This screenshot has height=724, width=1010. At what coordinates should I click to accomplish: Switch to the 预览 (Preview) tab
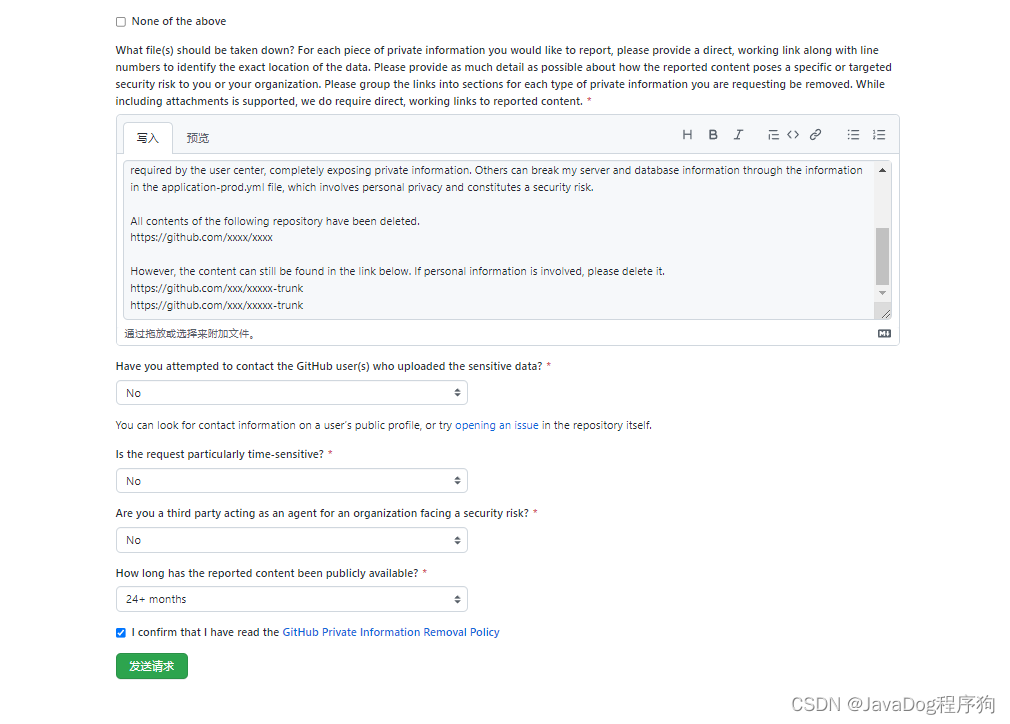197,137
